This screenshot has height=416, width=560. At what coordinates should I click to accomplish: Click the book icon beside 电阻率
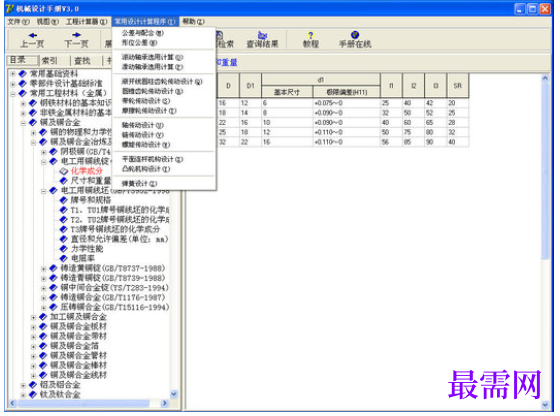64,258
